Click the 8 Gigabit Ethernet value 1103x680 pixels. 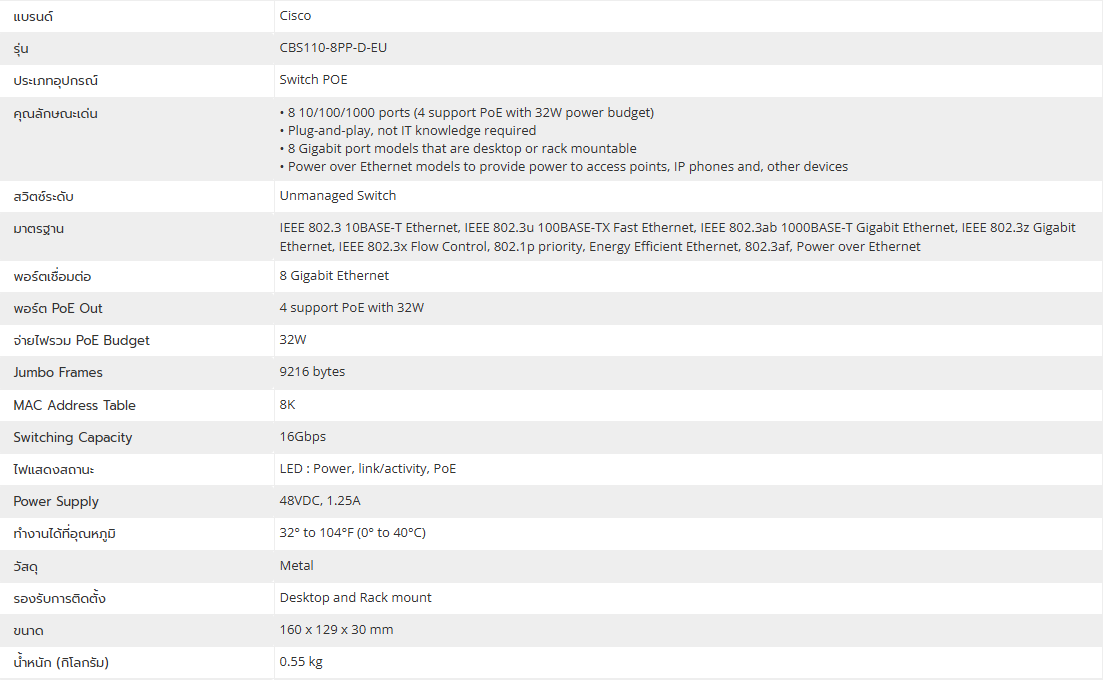(334, 276)
